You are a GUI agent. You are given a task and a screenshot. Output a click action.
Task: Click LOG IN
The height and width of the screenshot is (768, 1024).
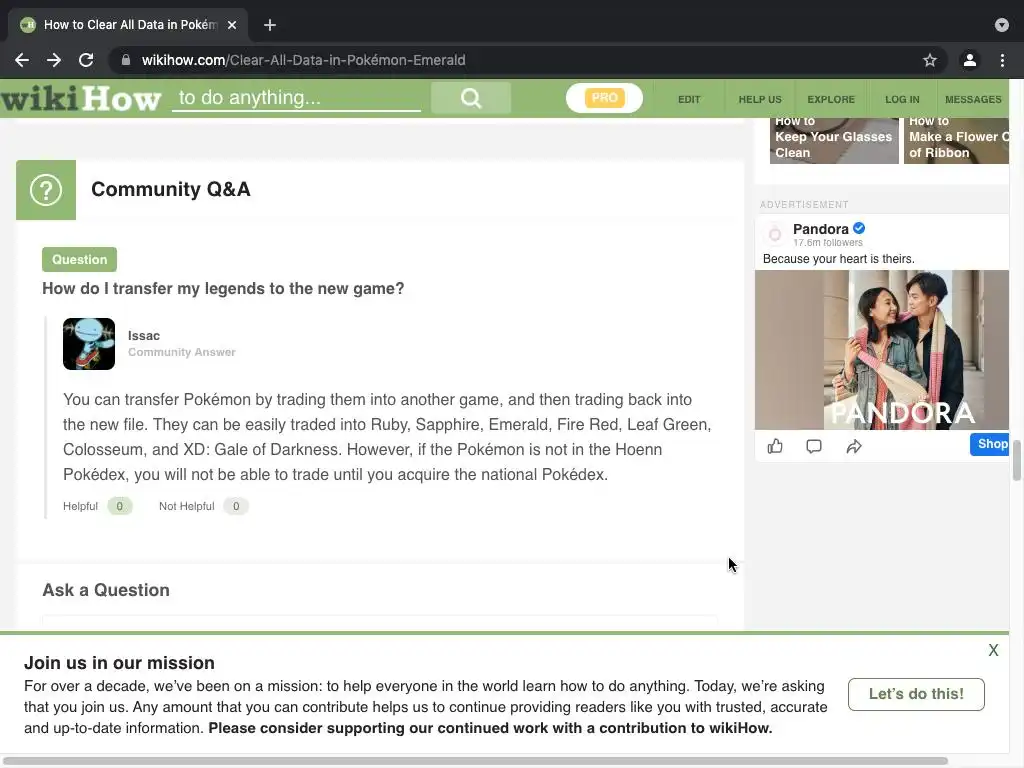pos(902,99)
